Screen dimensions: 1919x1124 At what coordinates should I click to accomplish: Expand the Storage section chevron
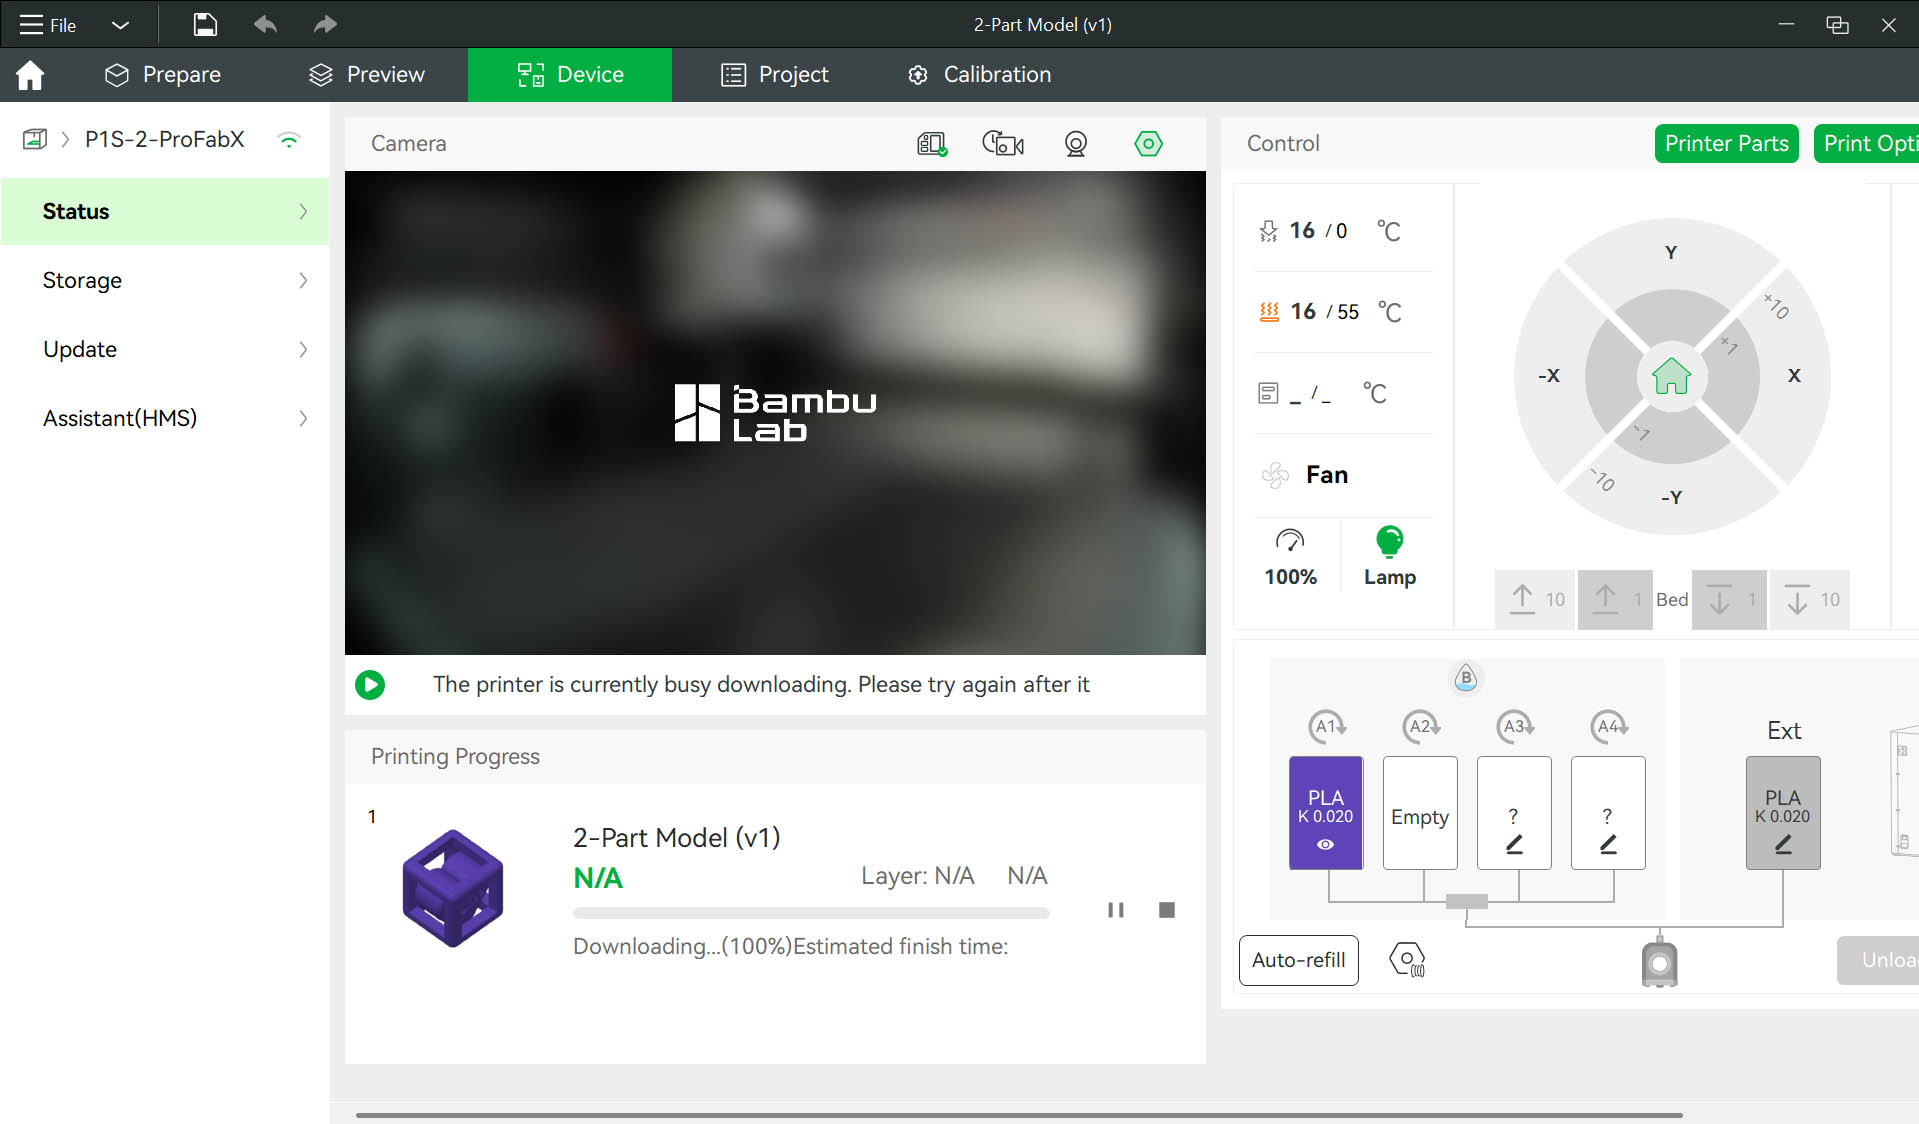(303, 280)
